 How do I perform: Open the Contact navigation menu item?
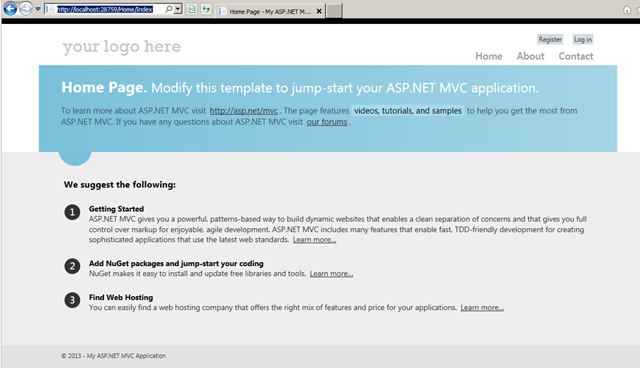(x=576, y=56)
